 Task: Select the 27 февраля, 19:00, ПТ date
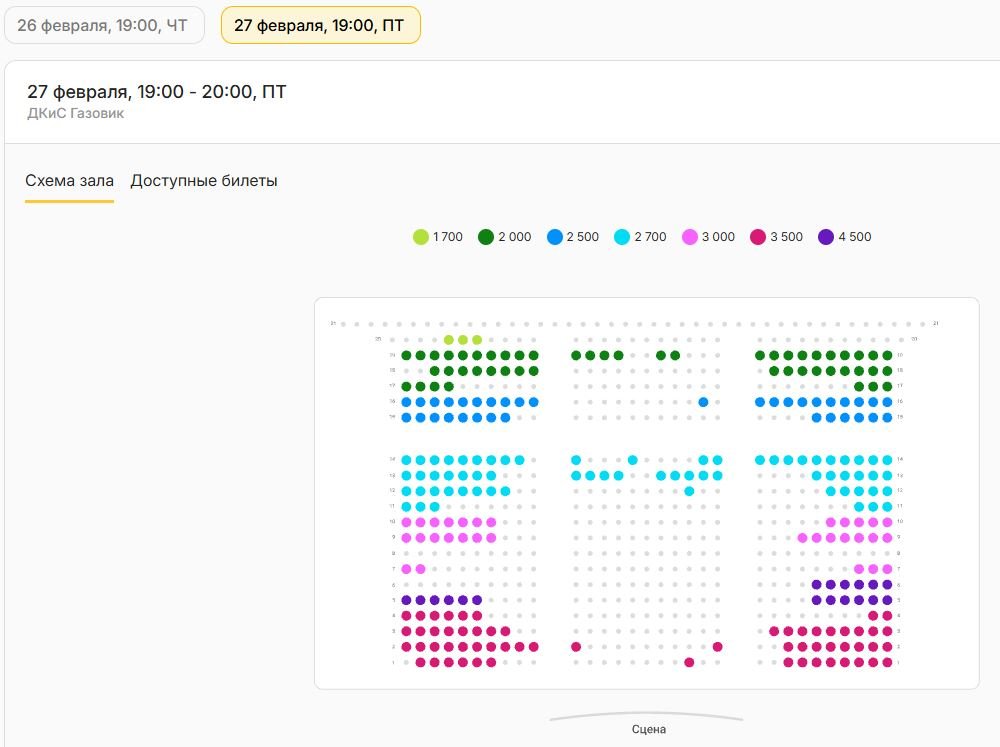click(320, 25)
